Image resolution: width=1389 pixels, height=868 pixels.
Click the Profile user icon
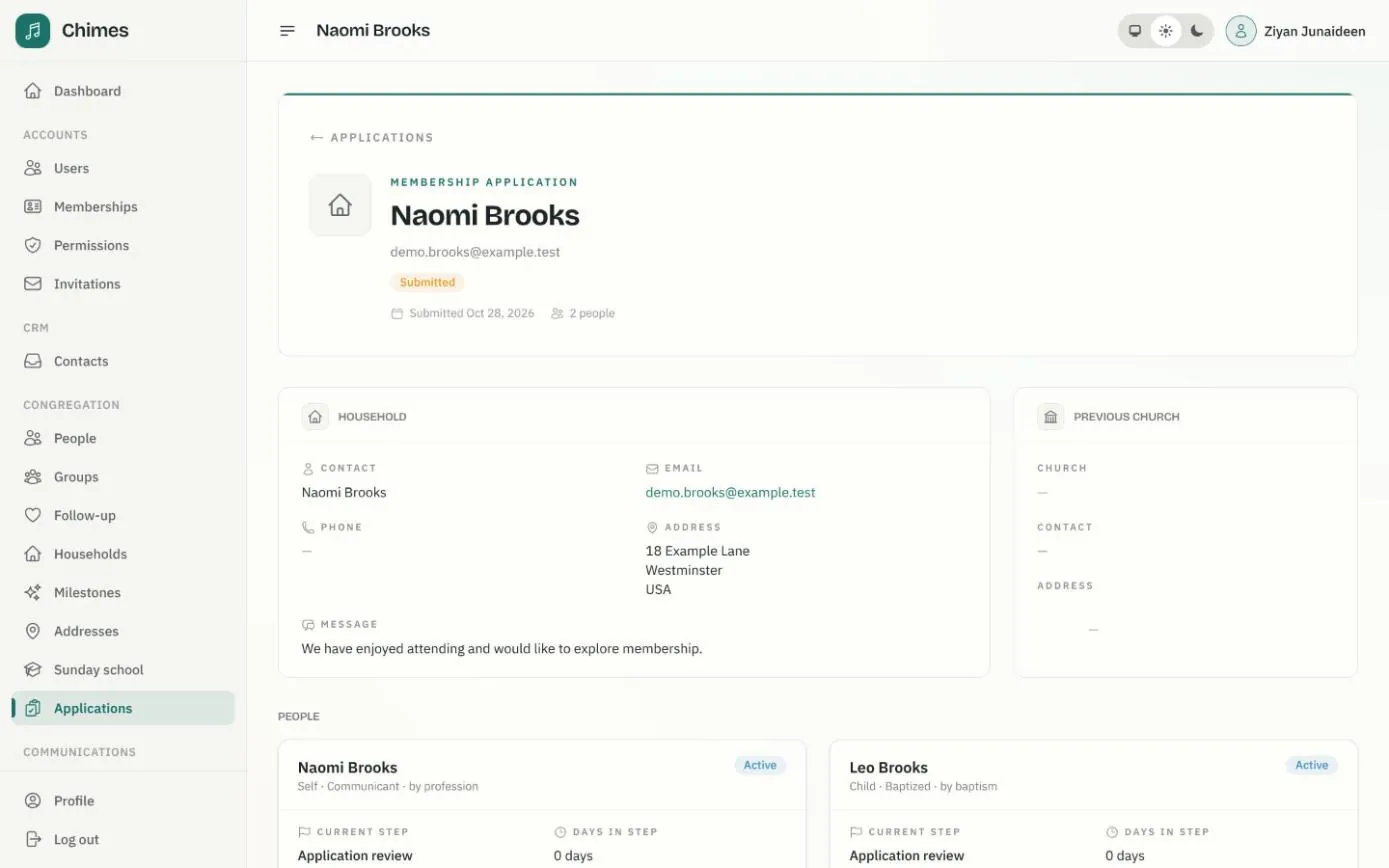(x=33, y=801)
